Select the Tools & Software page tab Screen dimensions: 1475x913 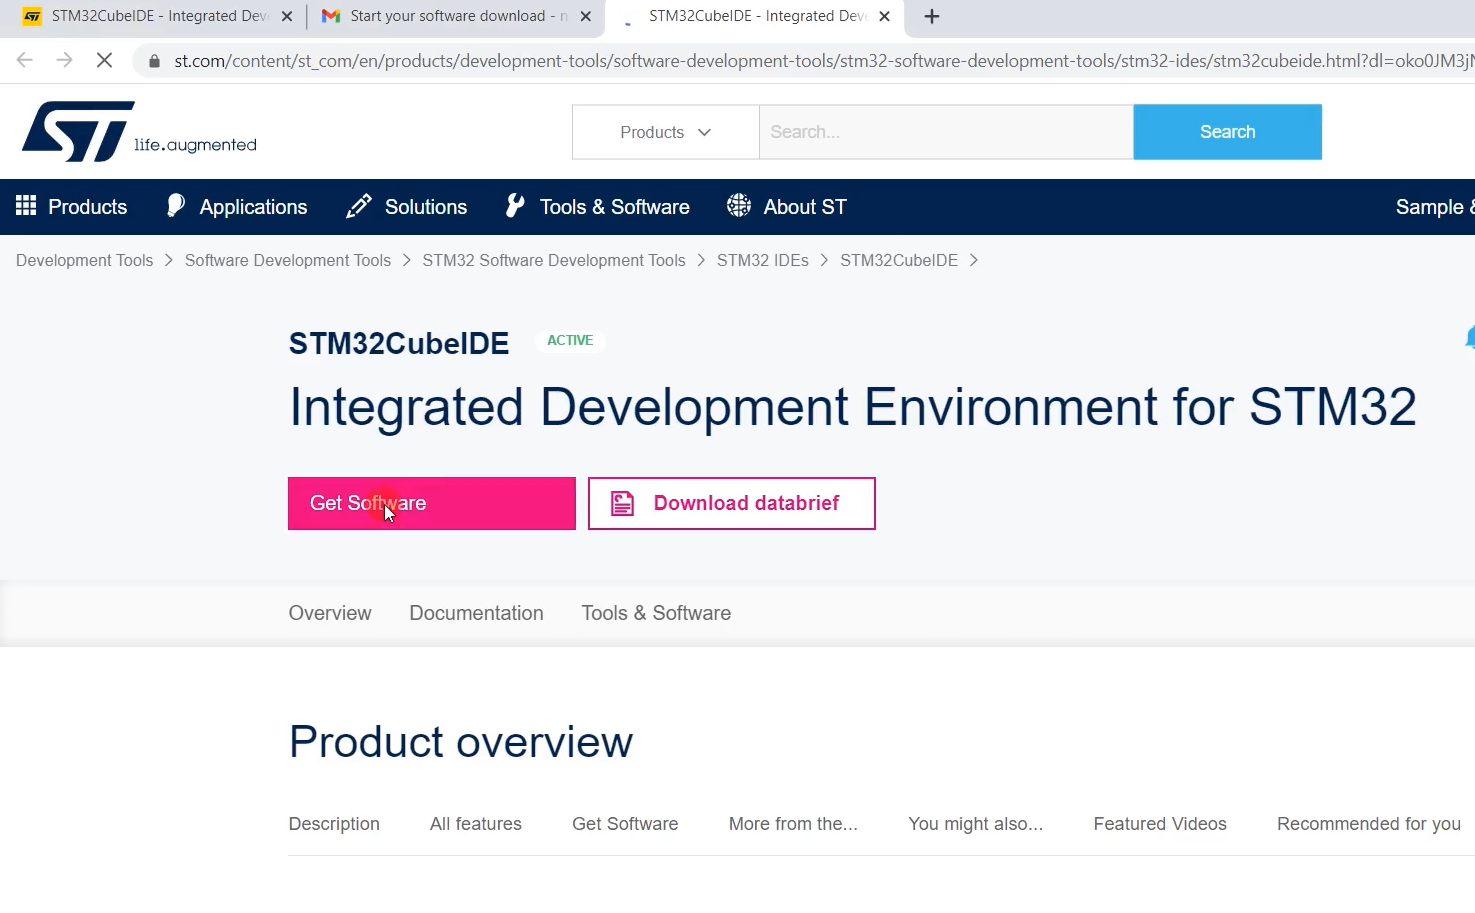[656, 613]
